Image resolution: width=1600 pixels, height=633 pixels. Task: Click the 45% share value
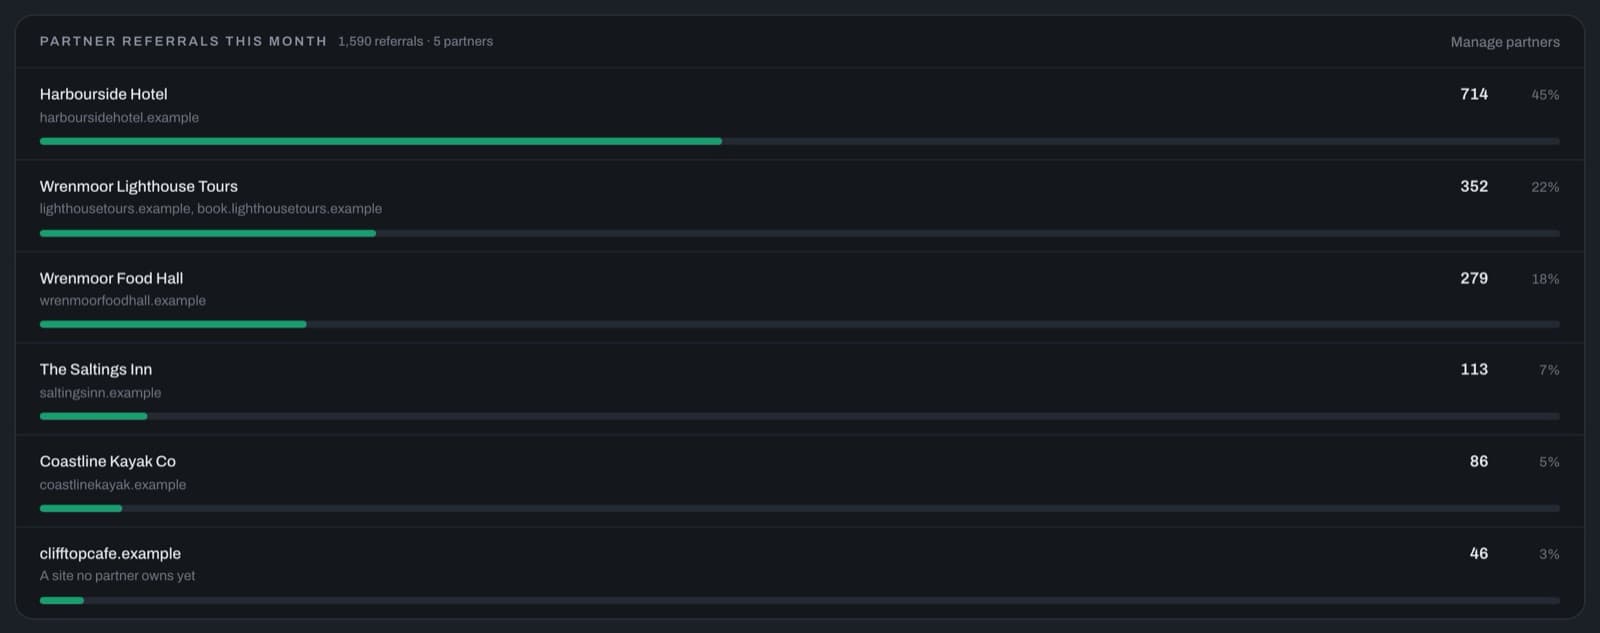tap(1545, 95)
